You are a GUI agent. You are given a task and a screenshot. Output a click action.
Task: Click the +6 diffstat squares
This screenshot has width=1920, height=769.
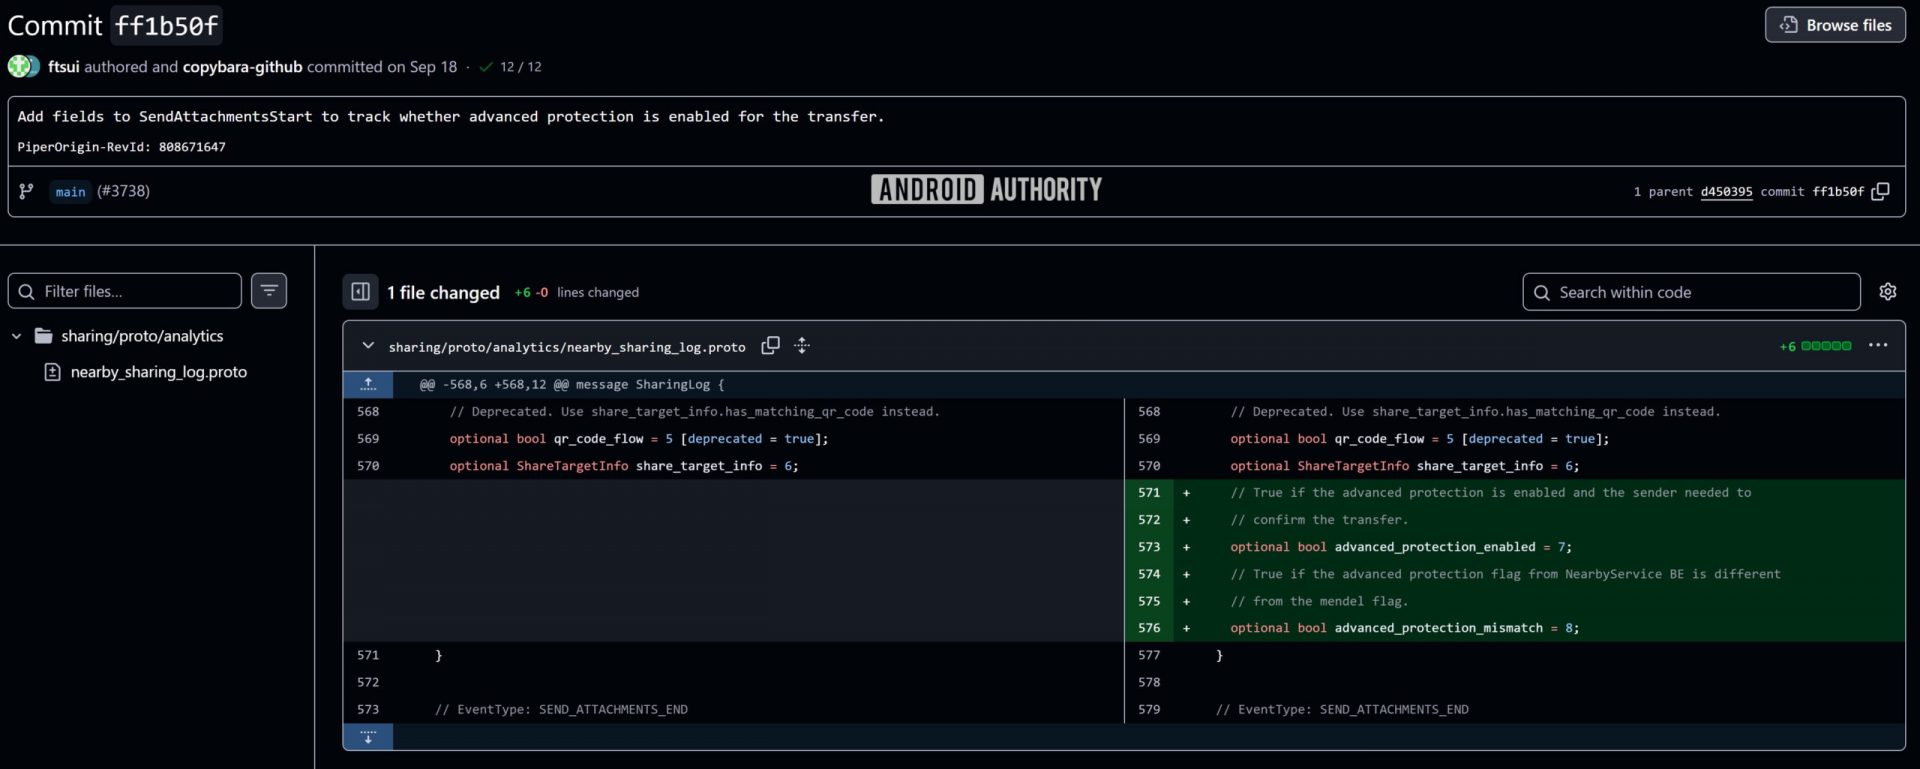tap(1826, 346)
